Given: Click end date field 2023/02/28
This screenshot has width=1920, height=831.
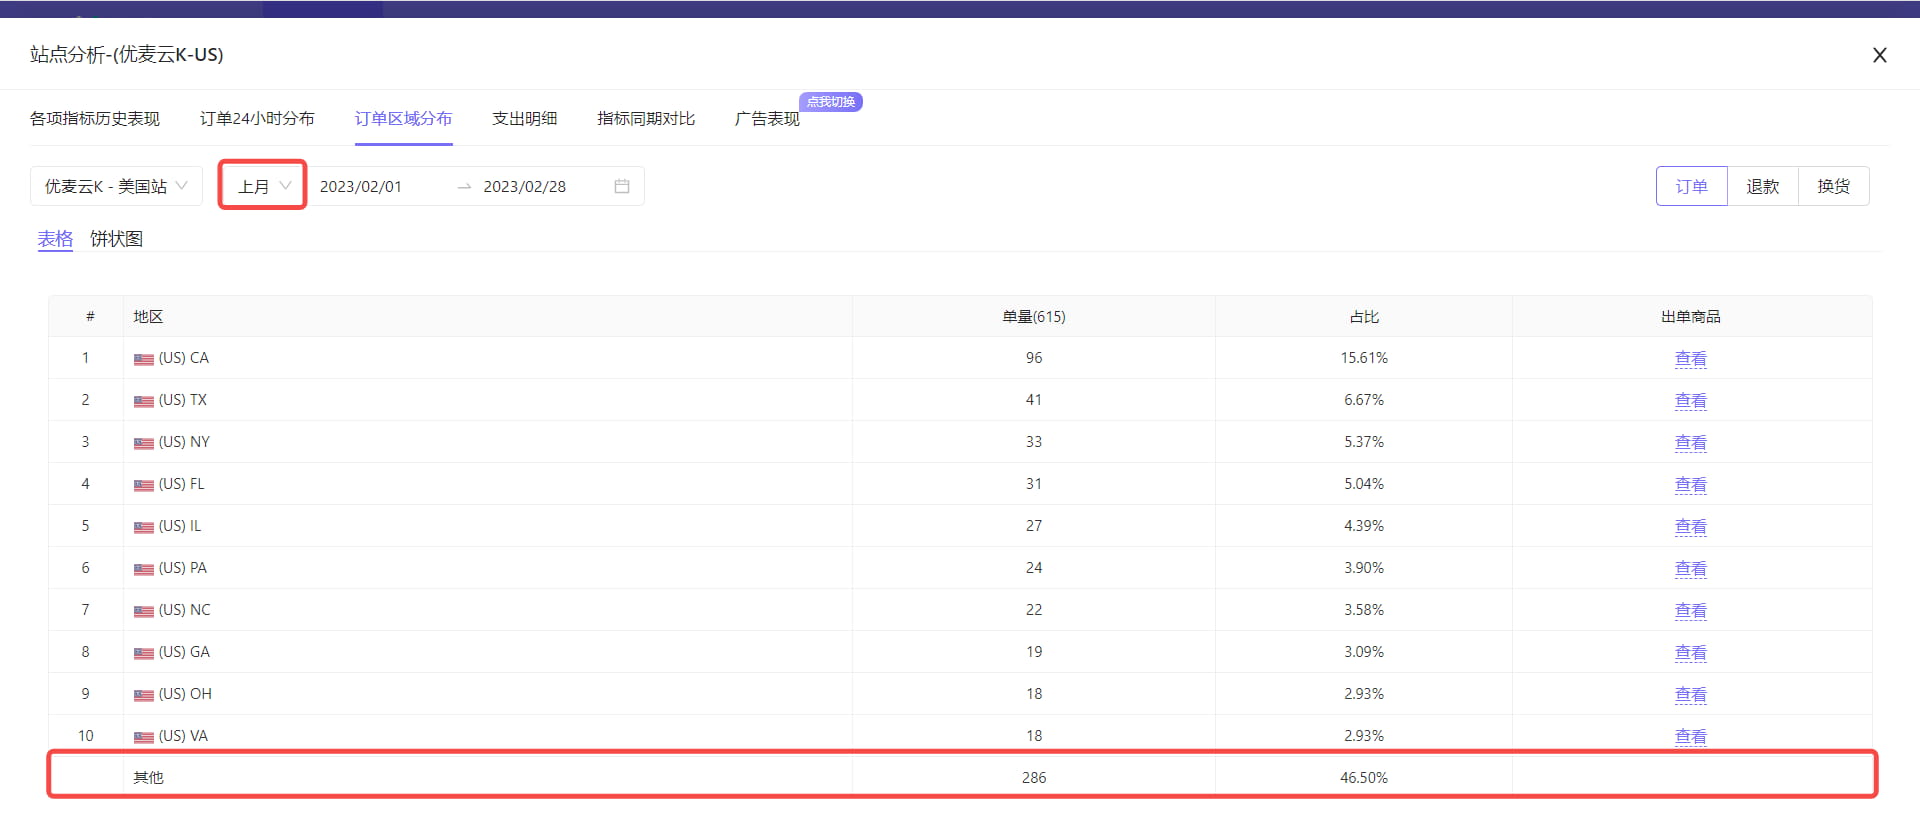Looking at the screenshot, I should [524, 186].
